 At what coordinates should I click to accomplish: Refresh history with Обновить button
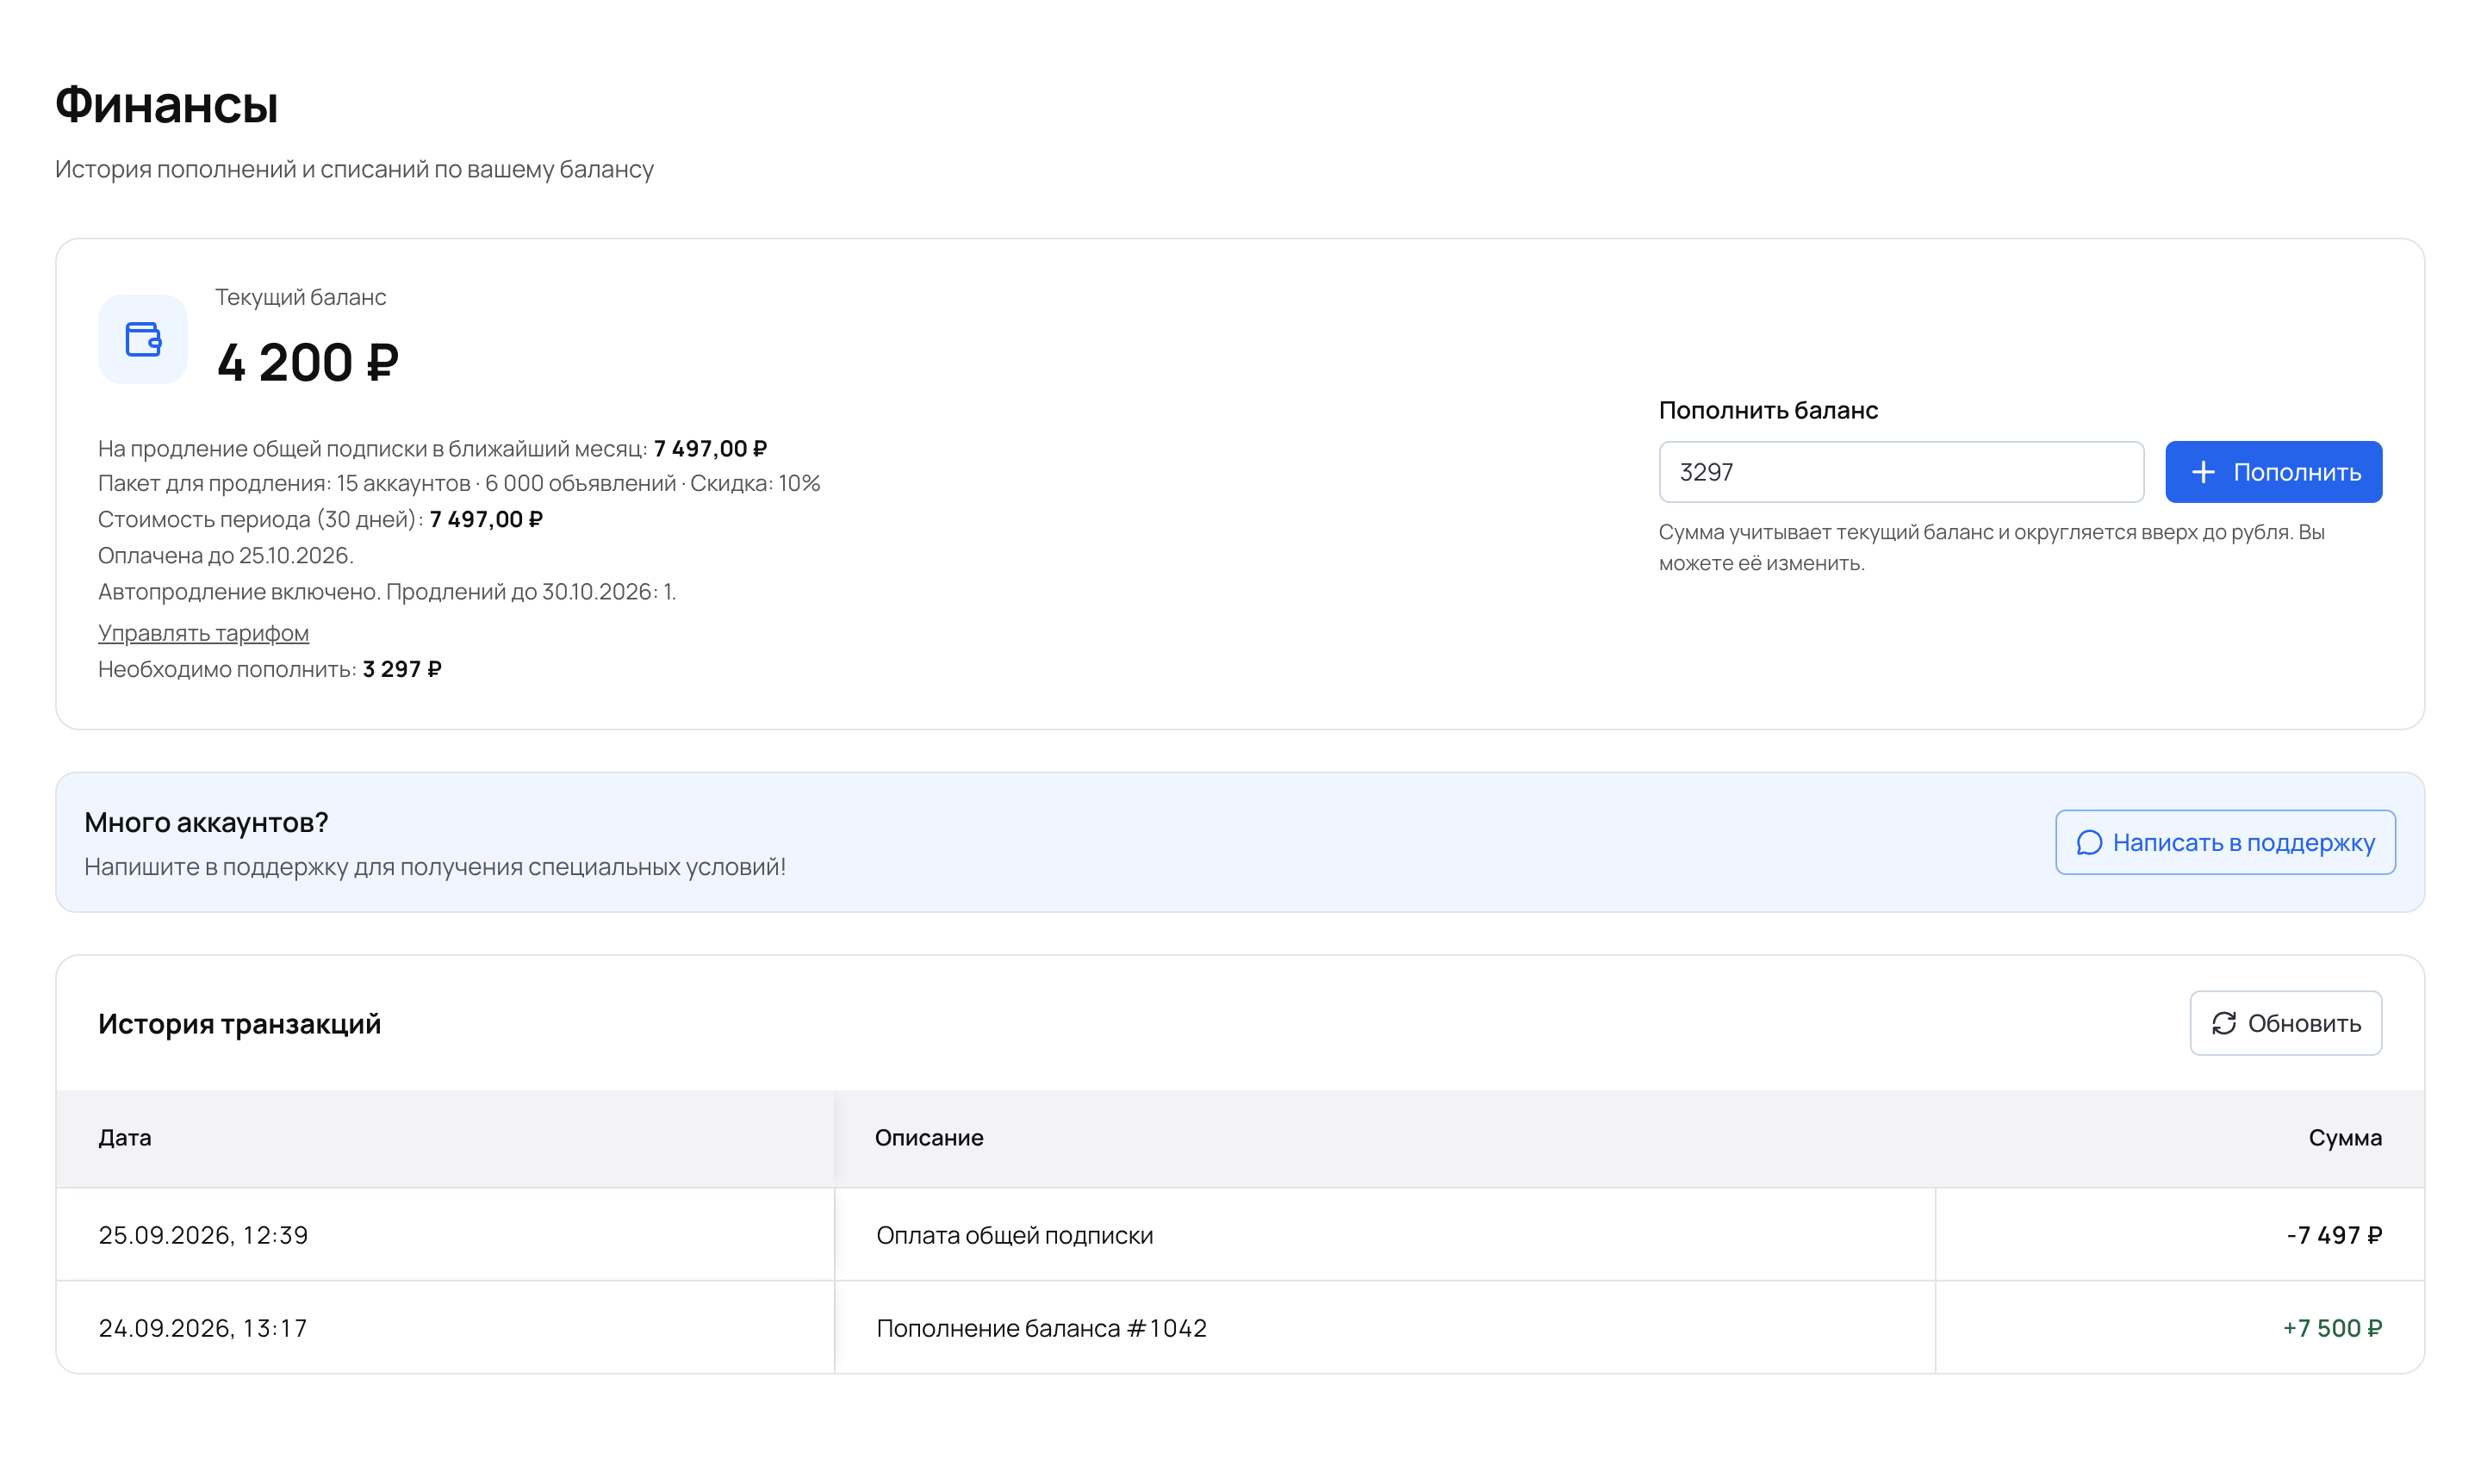point(2285,1023)
